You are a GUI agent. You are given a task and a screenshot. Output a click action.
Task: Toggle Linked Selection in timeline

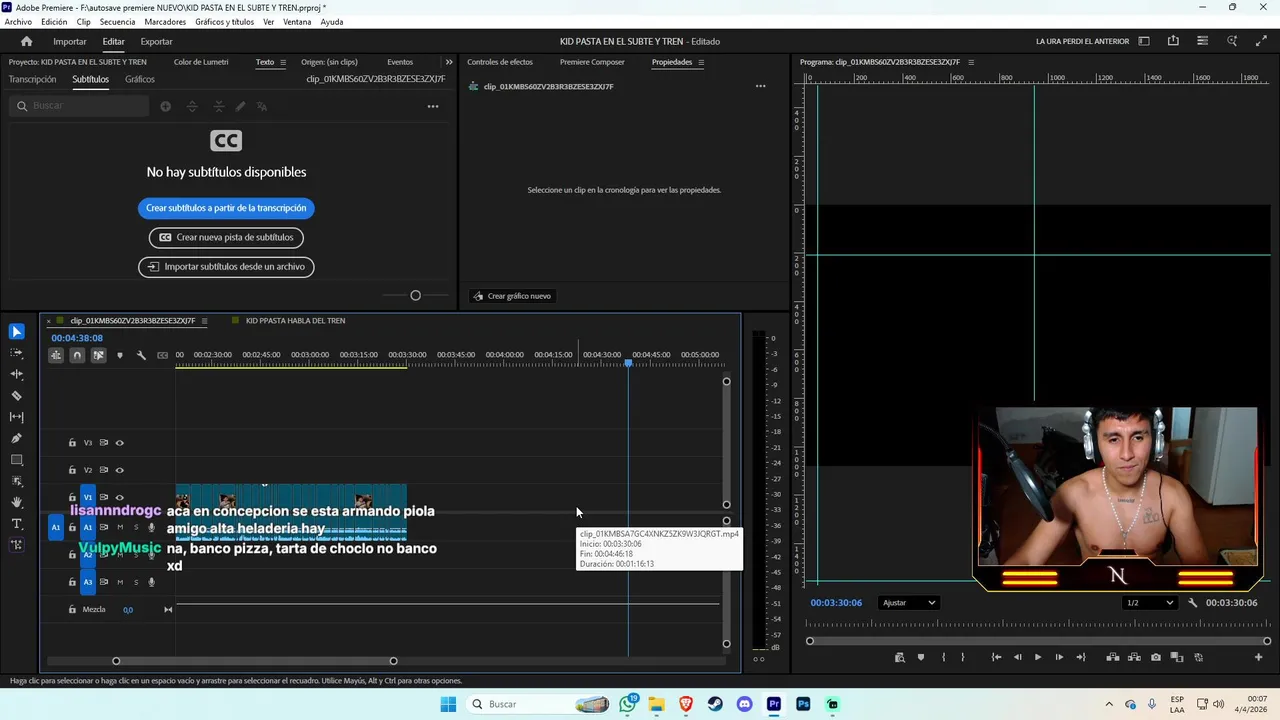[x=98, y=355]
